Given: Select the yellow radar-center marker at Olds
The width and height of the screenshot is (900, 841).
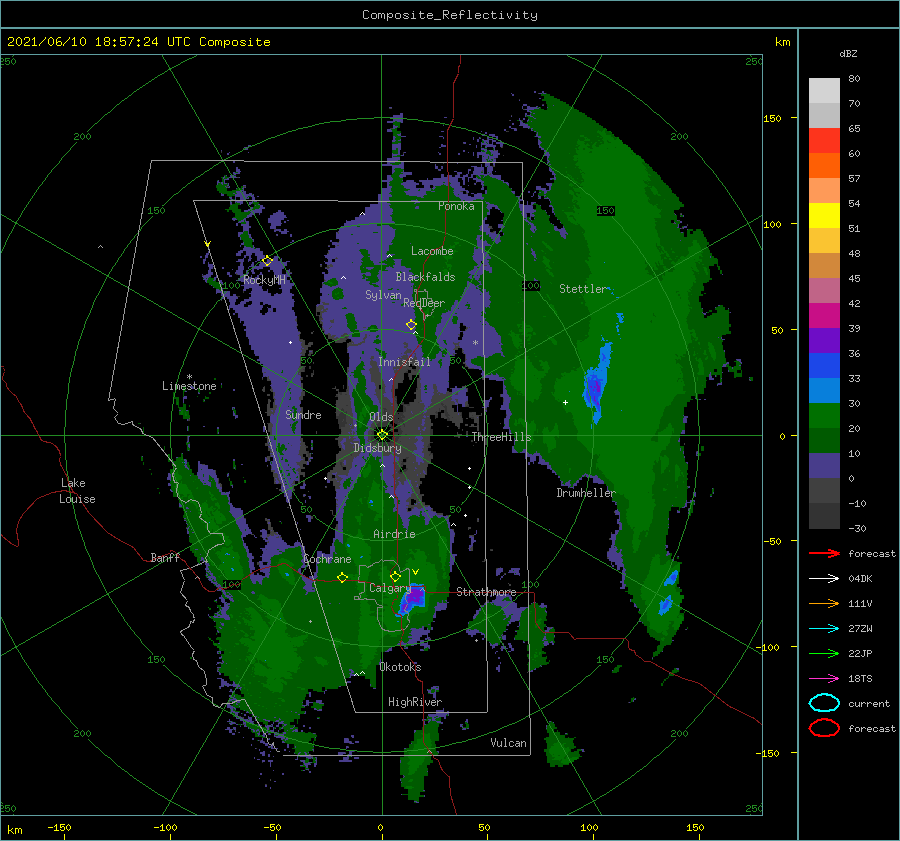Looking at the screenshot, I should 382,435.
